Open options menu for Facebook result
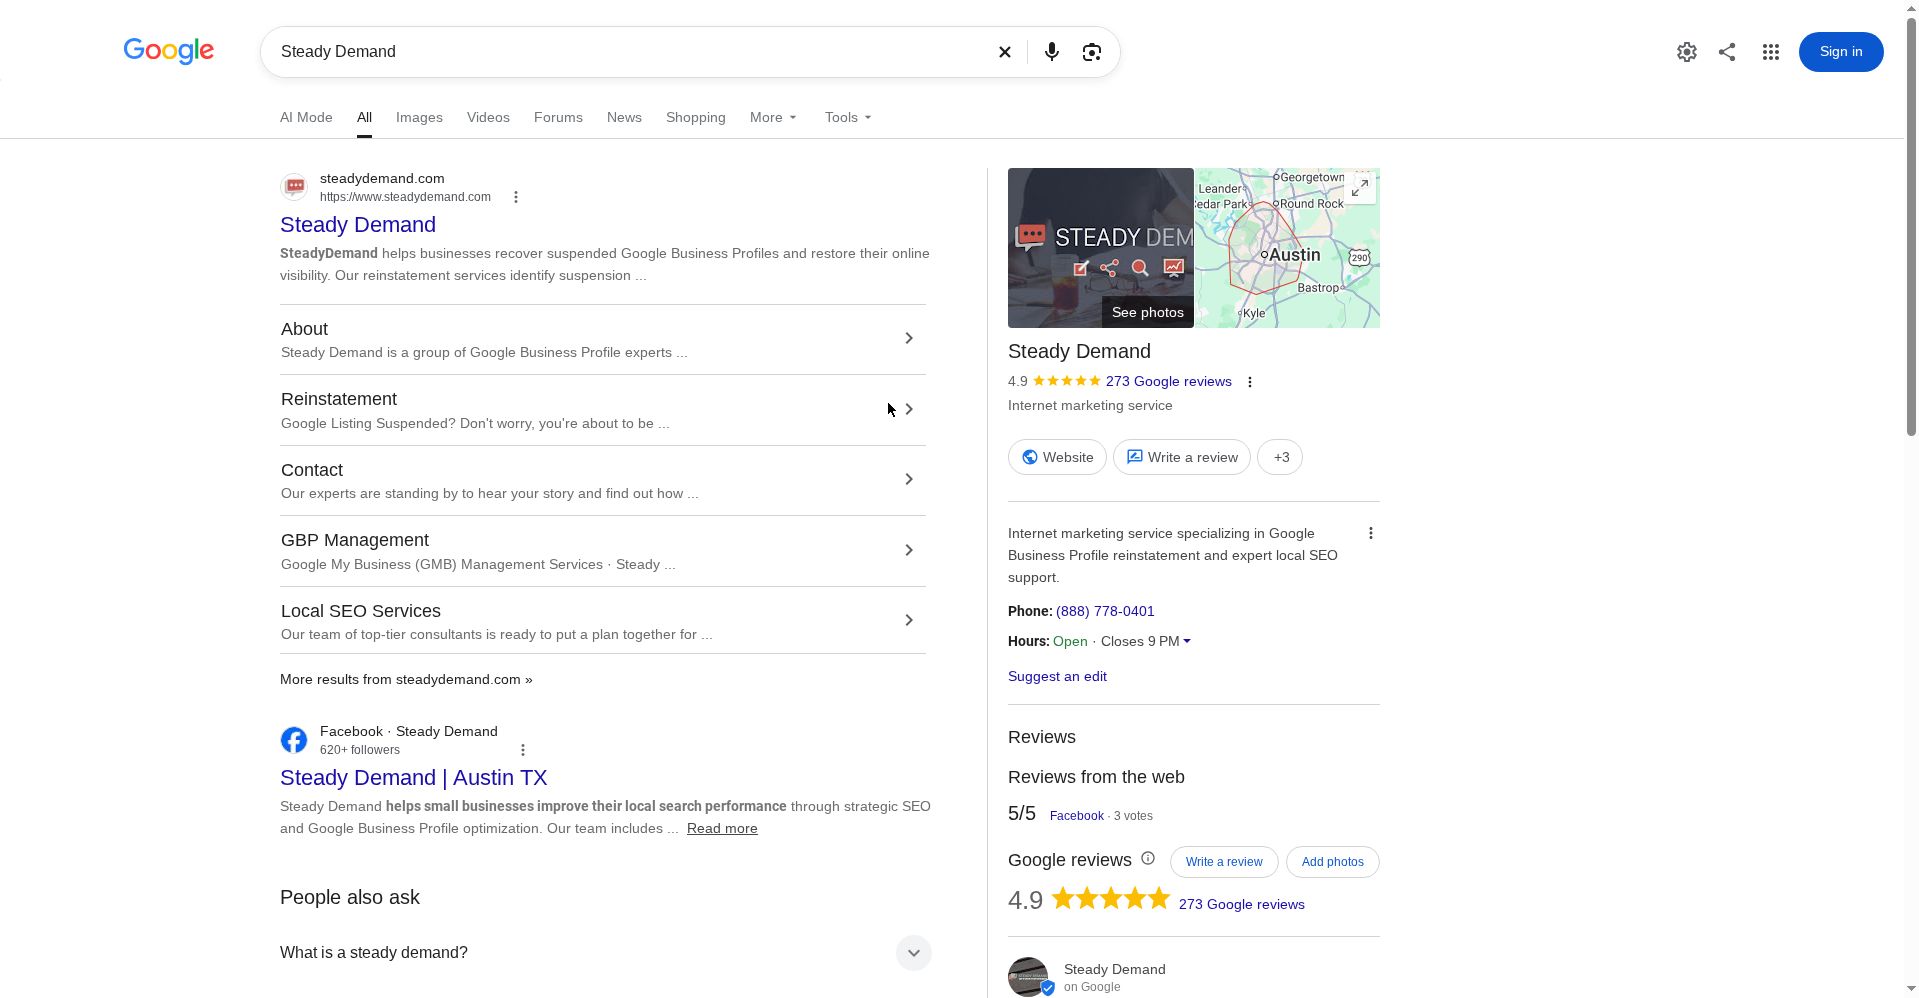1919x998 pixels. pos(523,750)
